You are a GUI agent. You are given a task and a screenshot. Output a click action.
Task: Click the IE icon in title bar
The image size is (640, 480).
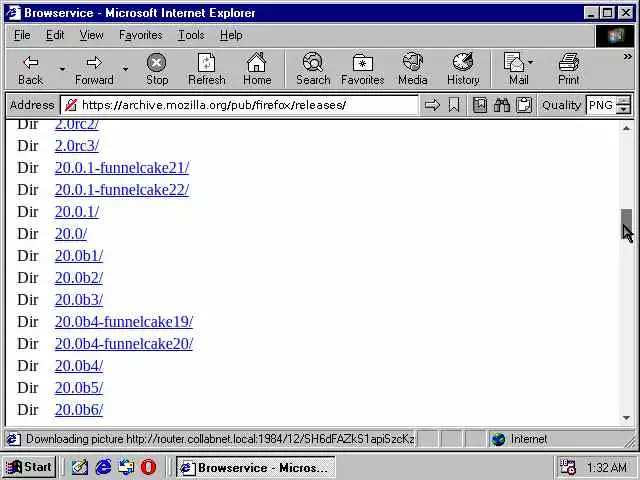click(13, 13)
